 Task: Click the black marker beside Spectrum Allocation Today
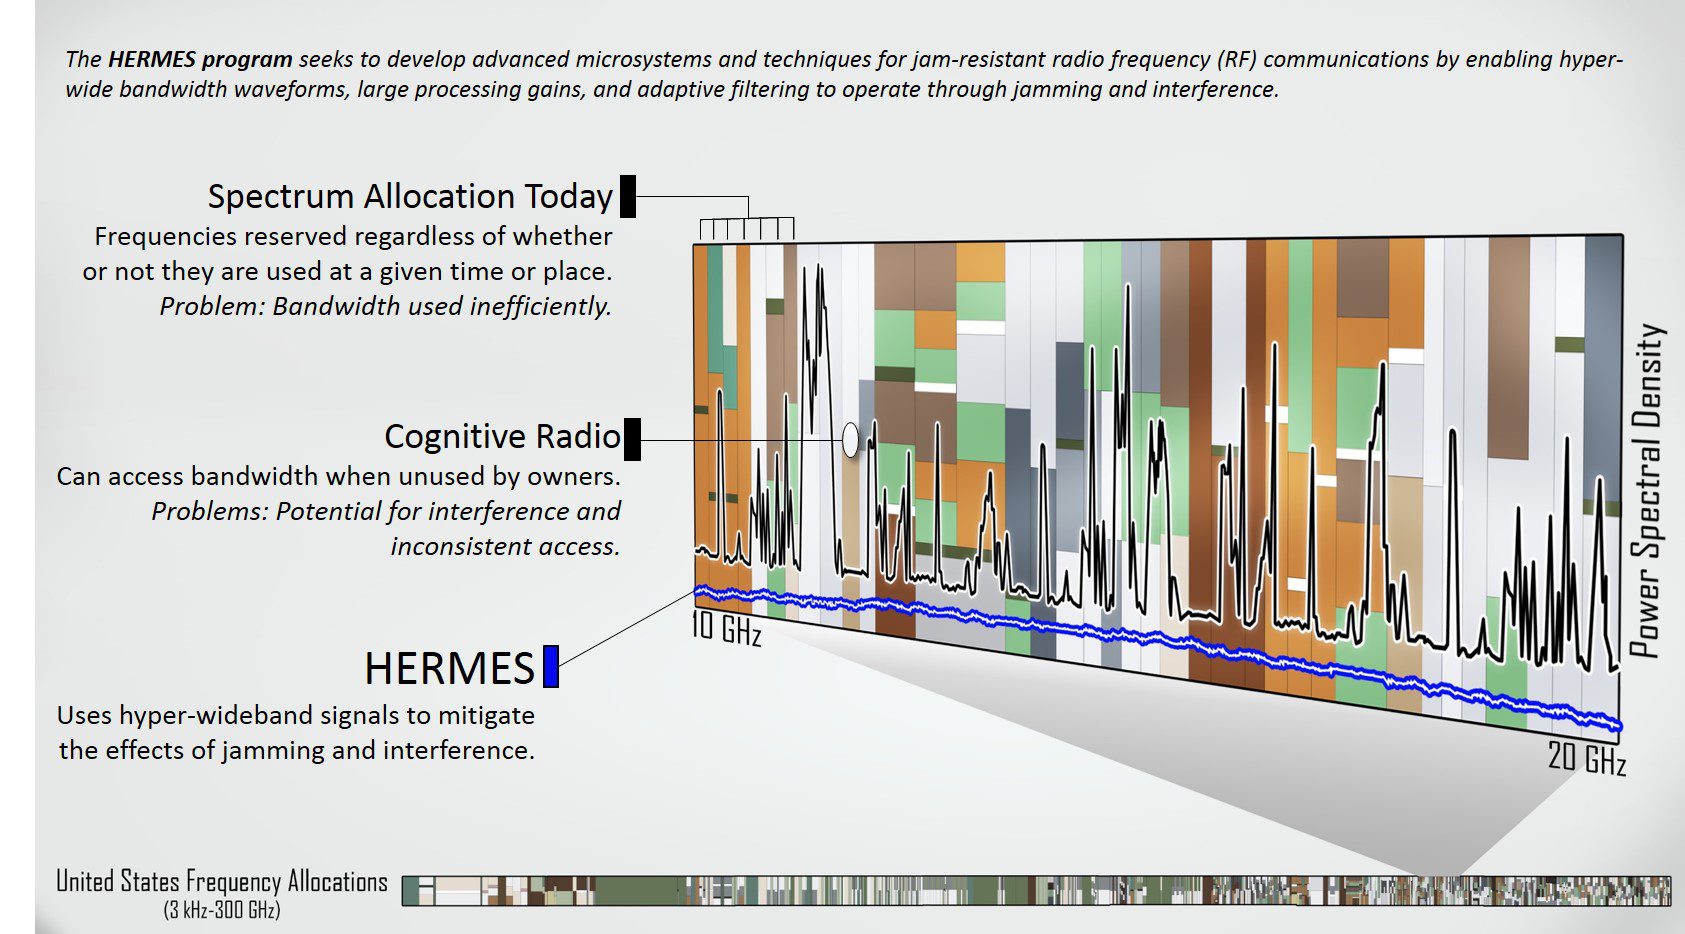[x=628, y=196]
